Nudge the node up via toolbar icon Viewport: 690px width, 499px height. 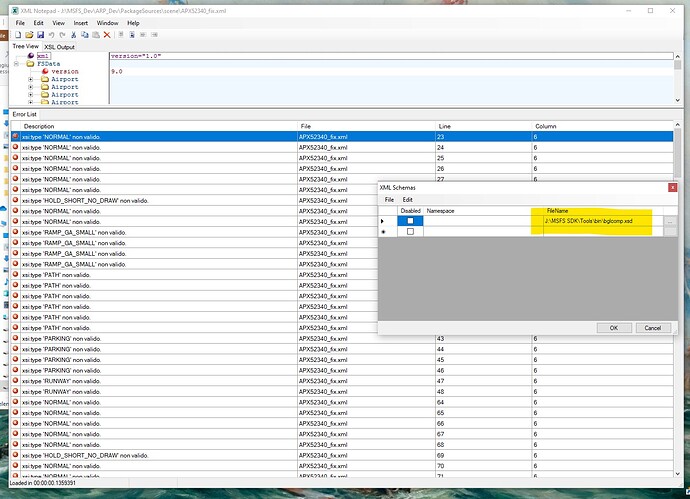pyautogui.click(x=121, y=35)
